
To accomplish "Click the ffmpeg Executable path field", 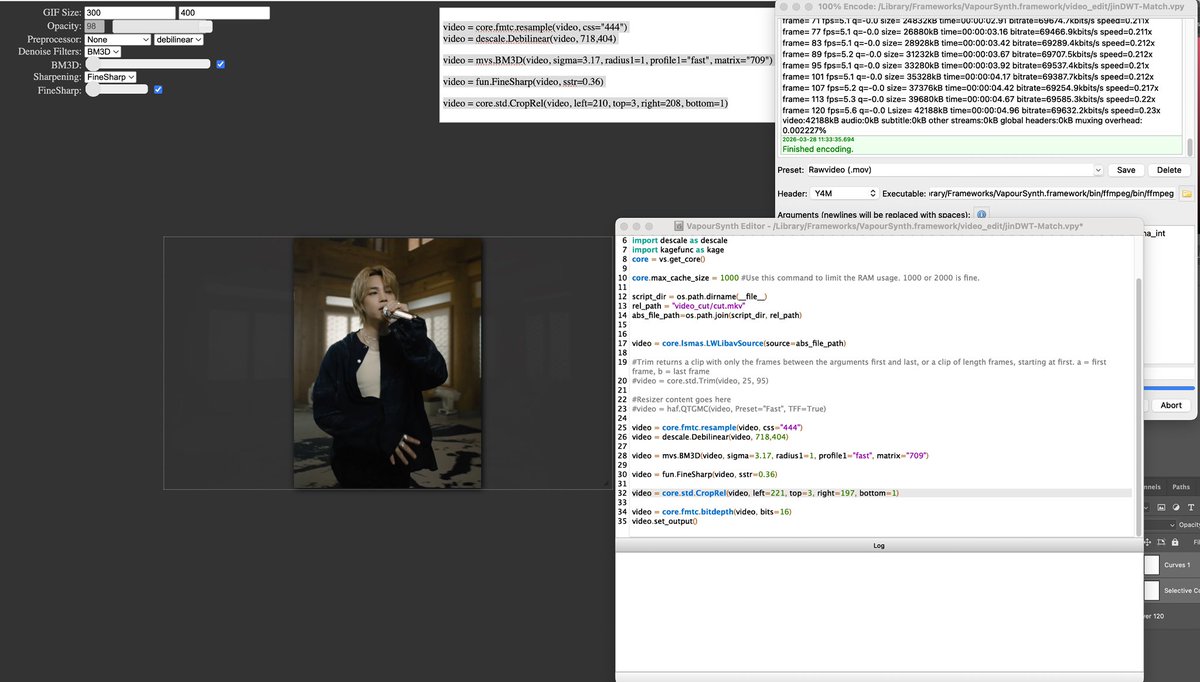I will tap(1052, 193).
